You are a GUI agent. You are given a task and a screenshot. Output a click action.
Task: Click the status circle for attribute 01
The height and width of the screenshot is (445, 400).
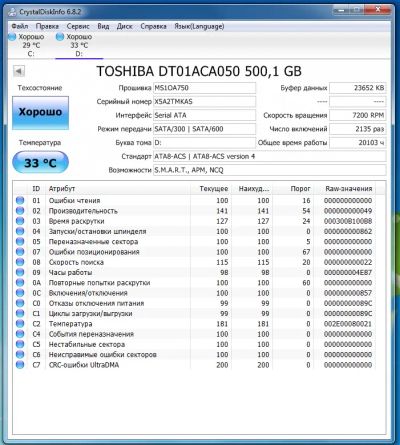pyautogui.click(x=20, y=200)
